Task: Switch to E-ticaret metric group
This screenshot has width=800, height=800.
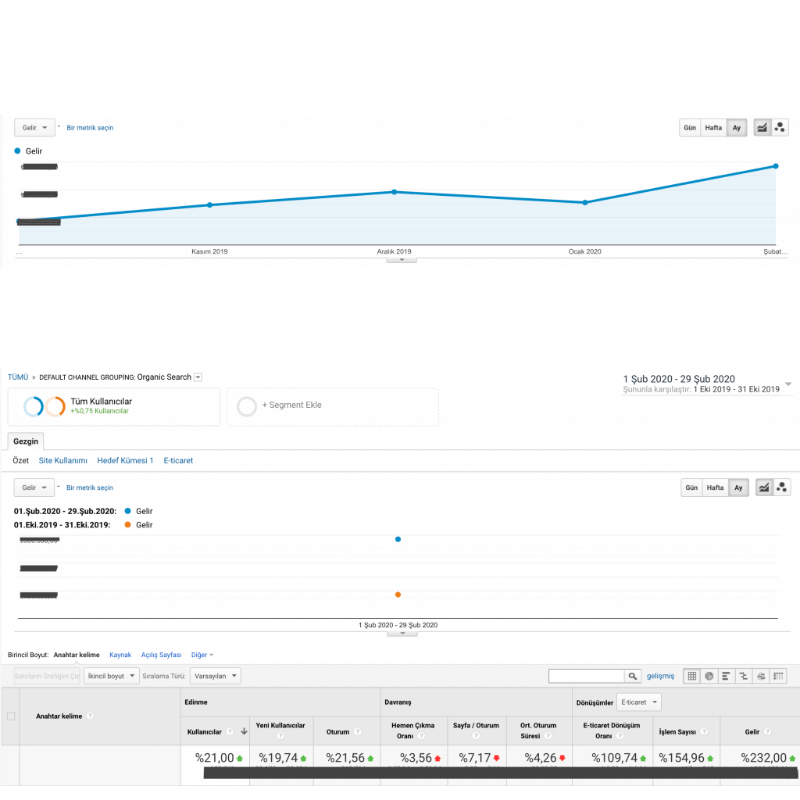Action: point(178,460)
